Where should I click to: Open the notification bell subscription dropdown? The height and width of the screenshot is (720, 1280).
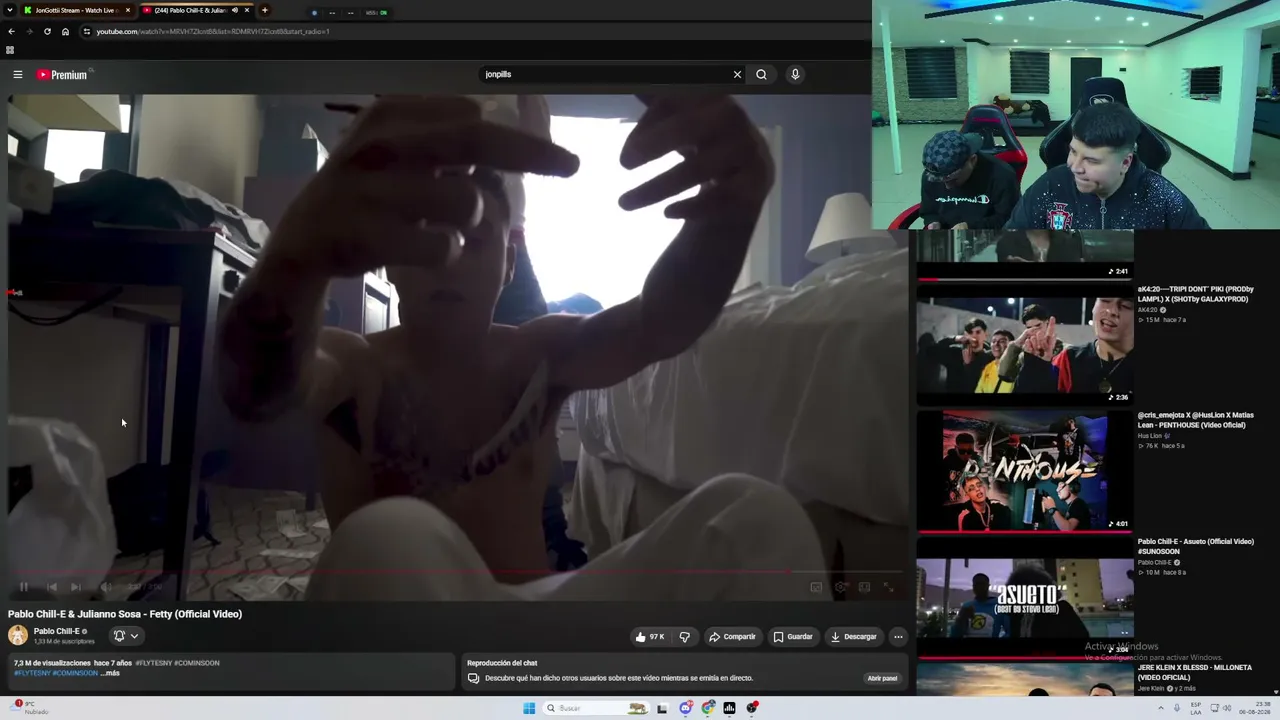[126, 636]
